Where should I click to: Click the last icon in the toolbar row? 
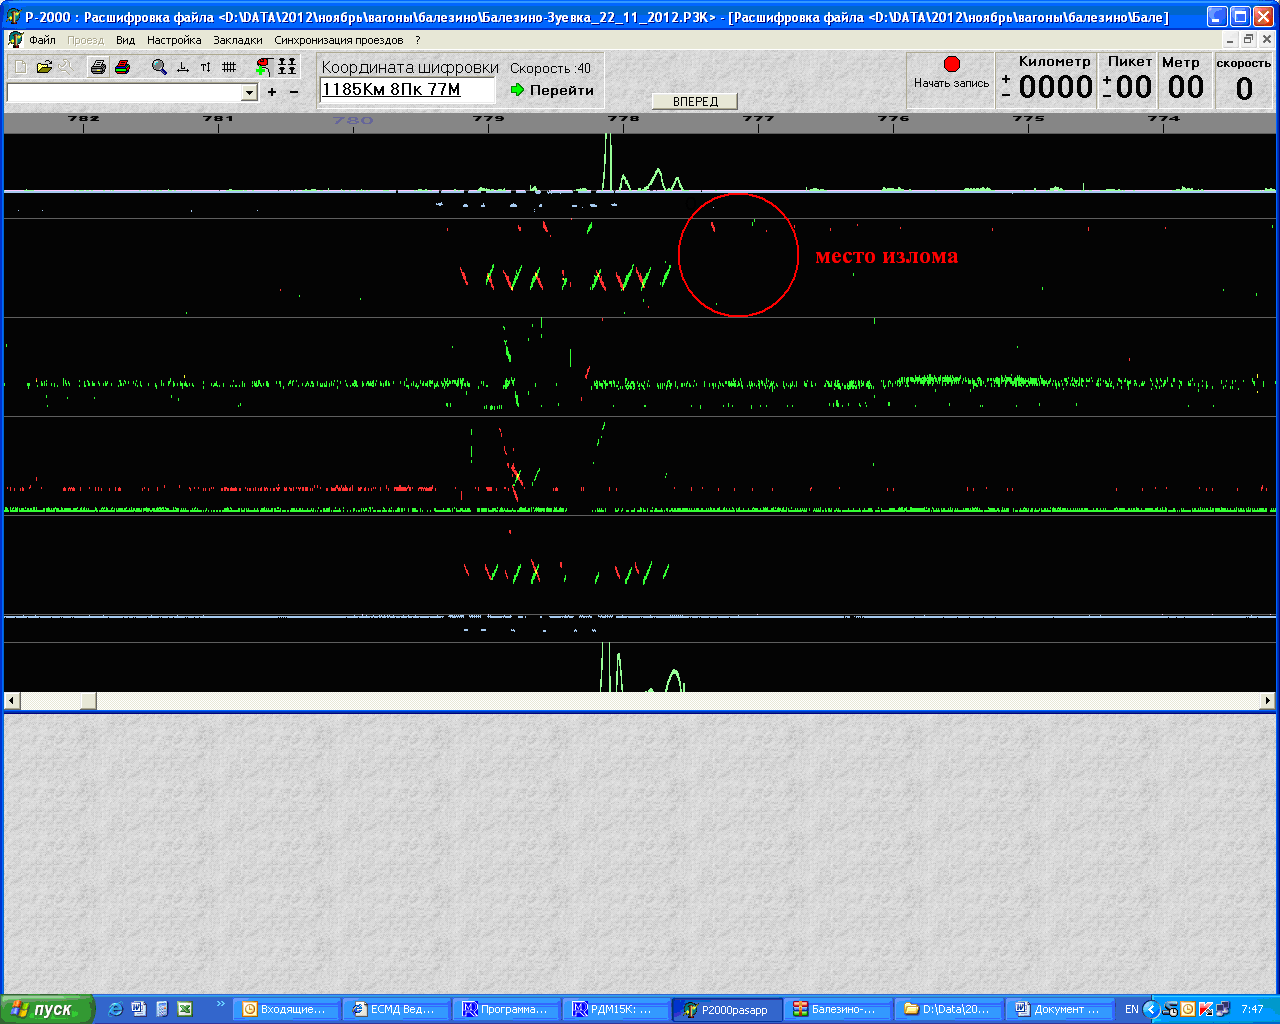click(x=287, y=67)
